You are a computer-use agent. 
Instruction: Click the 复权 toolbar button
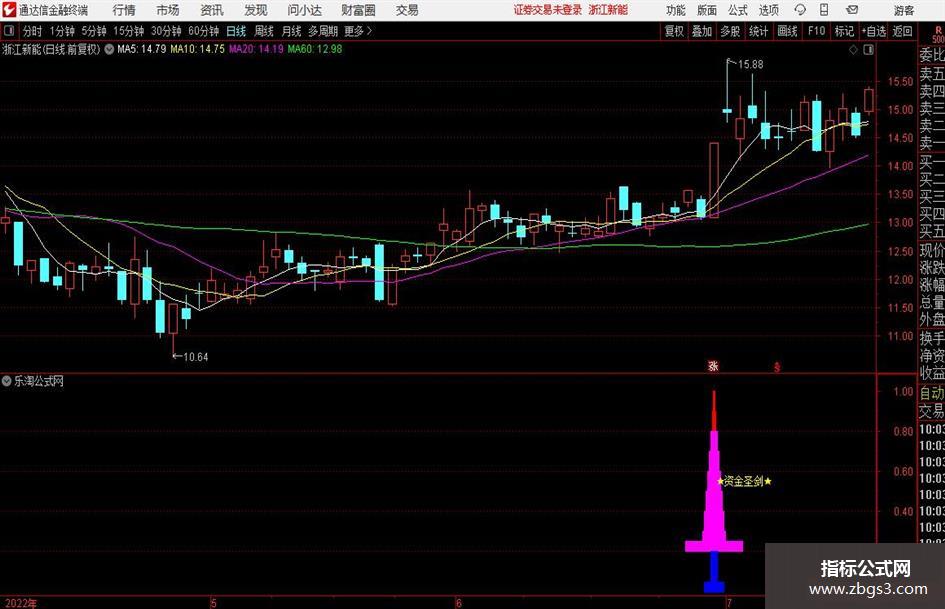coord(674,31)
